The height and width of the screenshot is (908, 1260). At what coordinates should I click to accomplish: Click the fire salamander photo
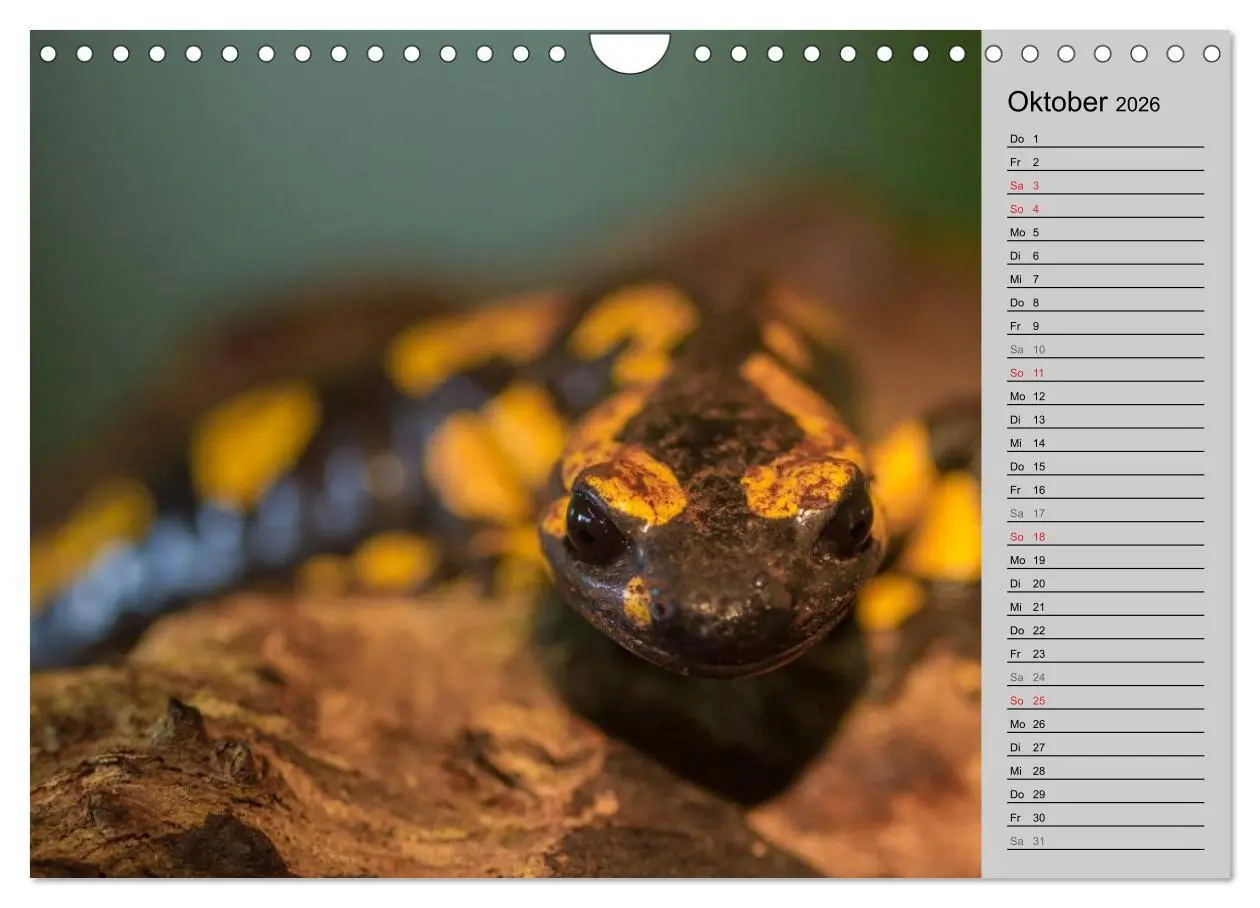click(x=506, y=454)
